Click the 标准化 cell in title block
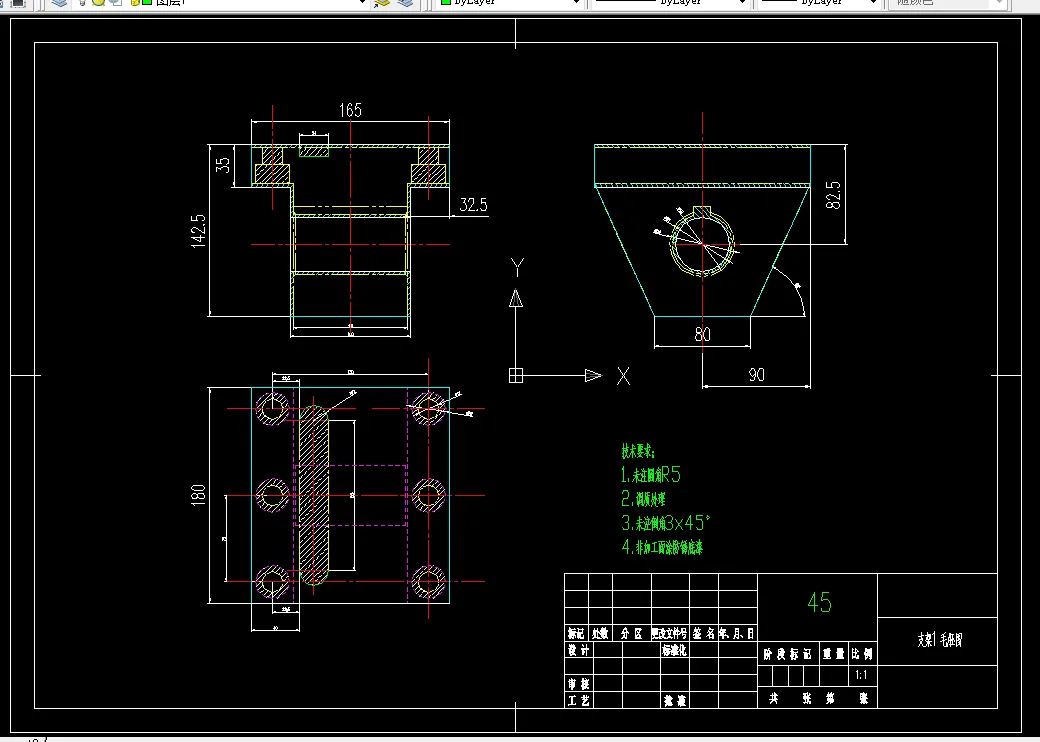This screenshot has height=742, width=1040. pos(675,650)
